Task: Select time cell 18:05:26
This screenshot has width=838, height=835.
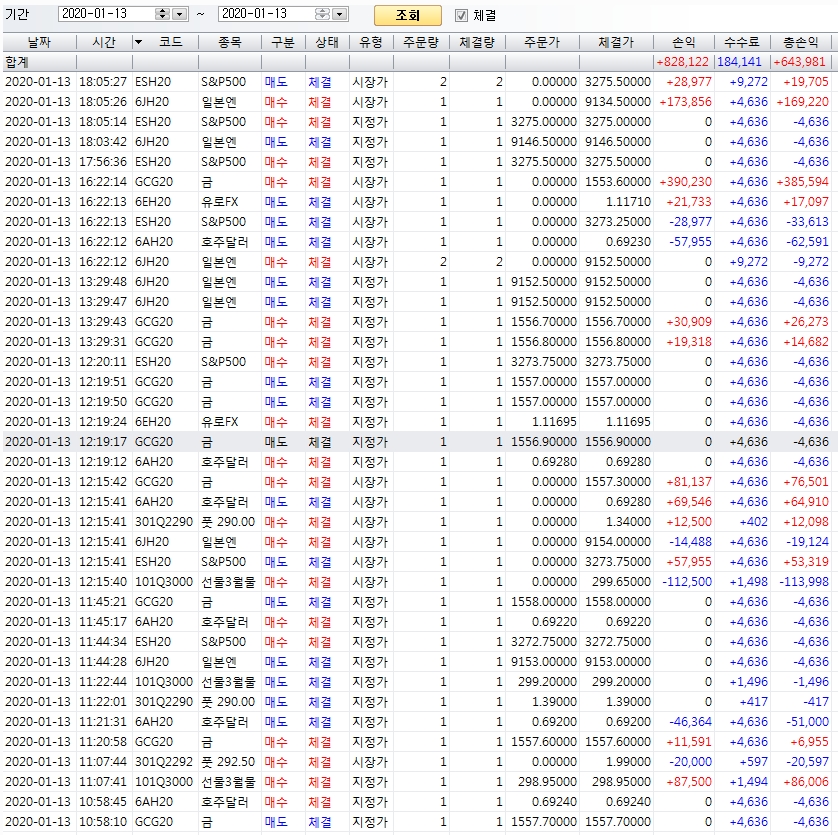Action: point(103,102)
